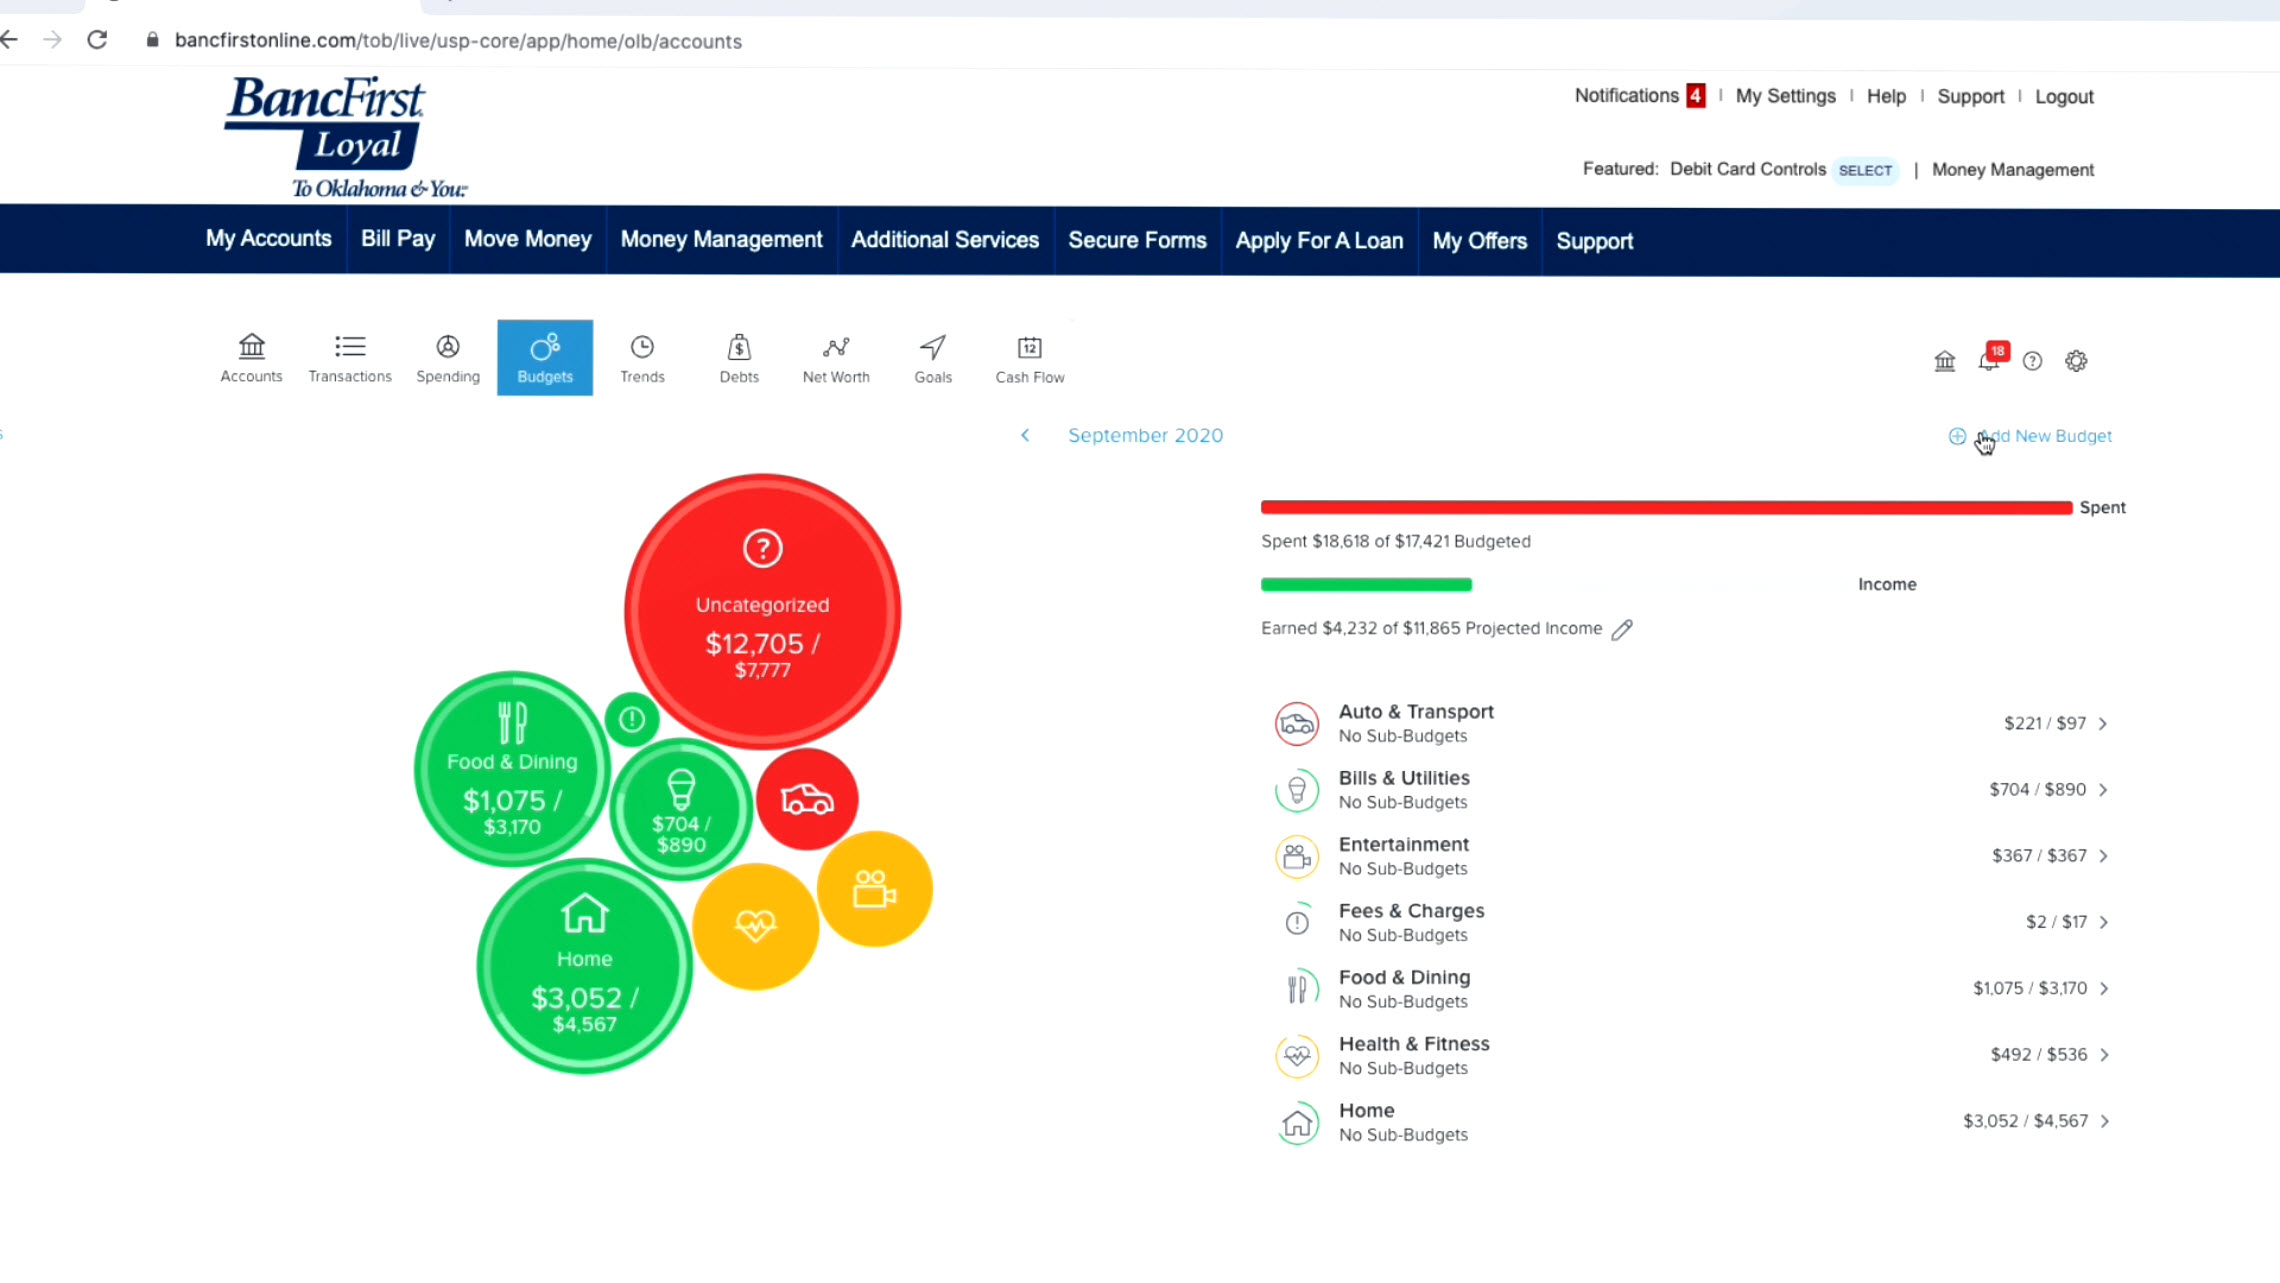Expand Auto & Transport budget chevron
The width and height of the screenshot is (2280, 1283).
coord(2104,724)
